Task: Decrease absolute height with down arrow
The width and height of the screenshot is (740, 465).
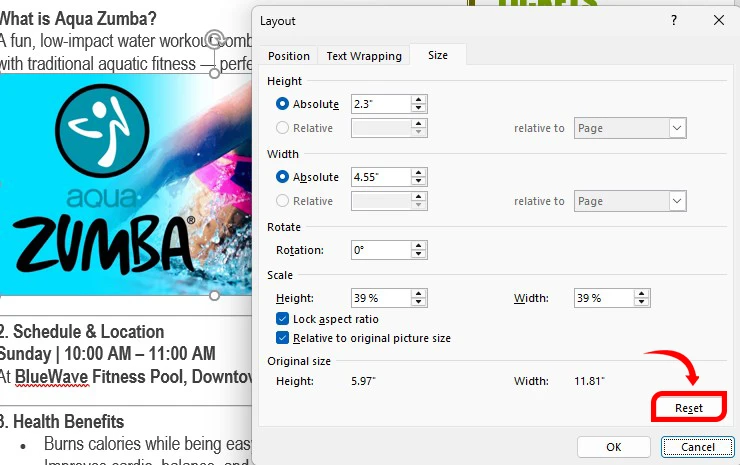Action: point(419,109)
